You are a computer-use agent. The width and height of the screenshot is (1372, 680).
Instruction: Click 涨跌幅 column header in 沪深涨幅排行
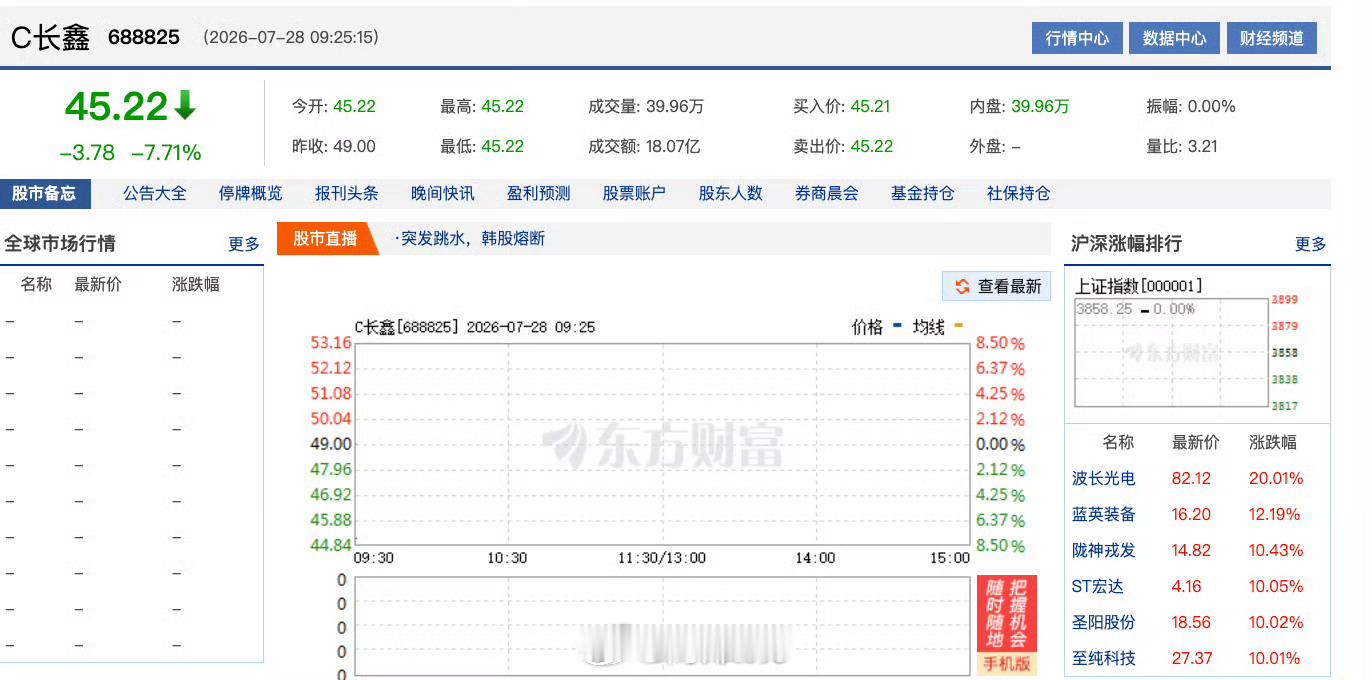click(x=1273, y=442)
